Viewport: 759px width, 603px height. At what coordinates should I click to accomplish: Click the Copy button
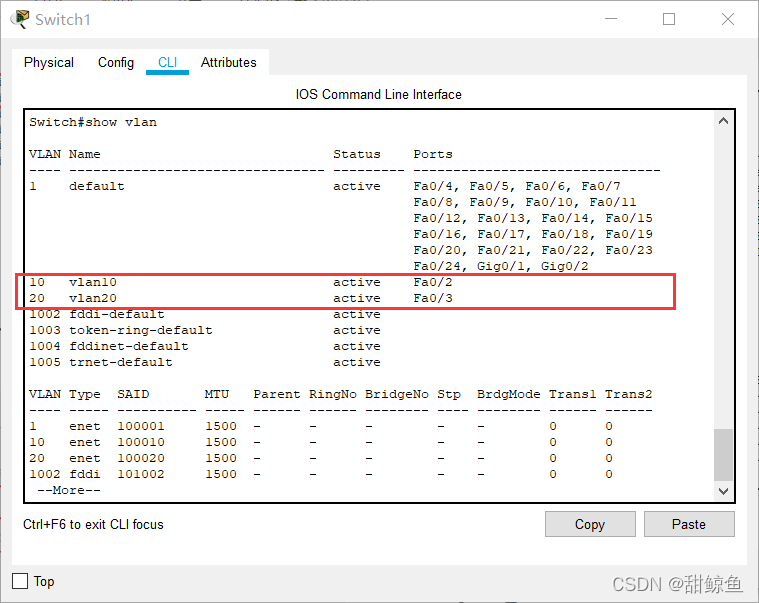[x=590, y=524]
